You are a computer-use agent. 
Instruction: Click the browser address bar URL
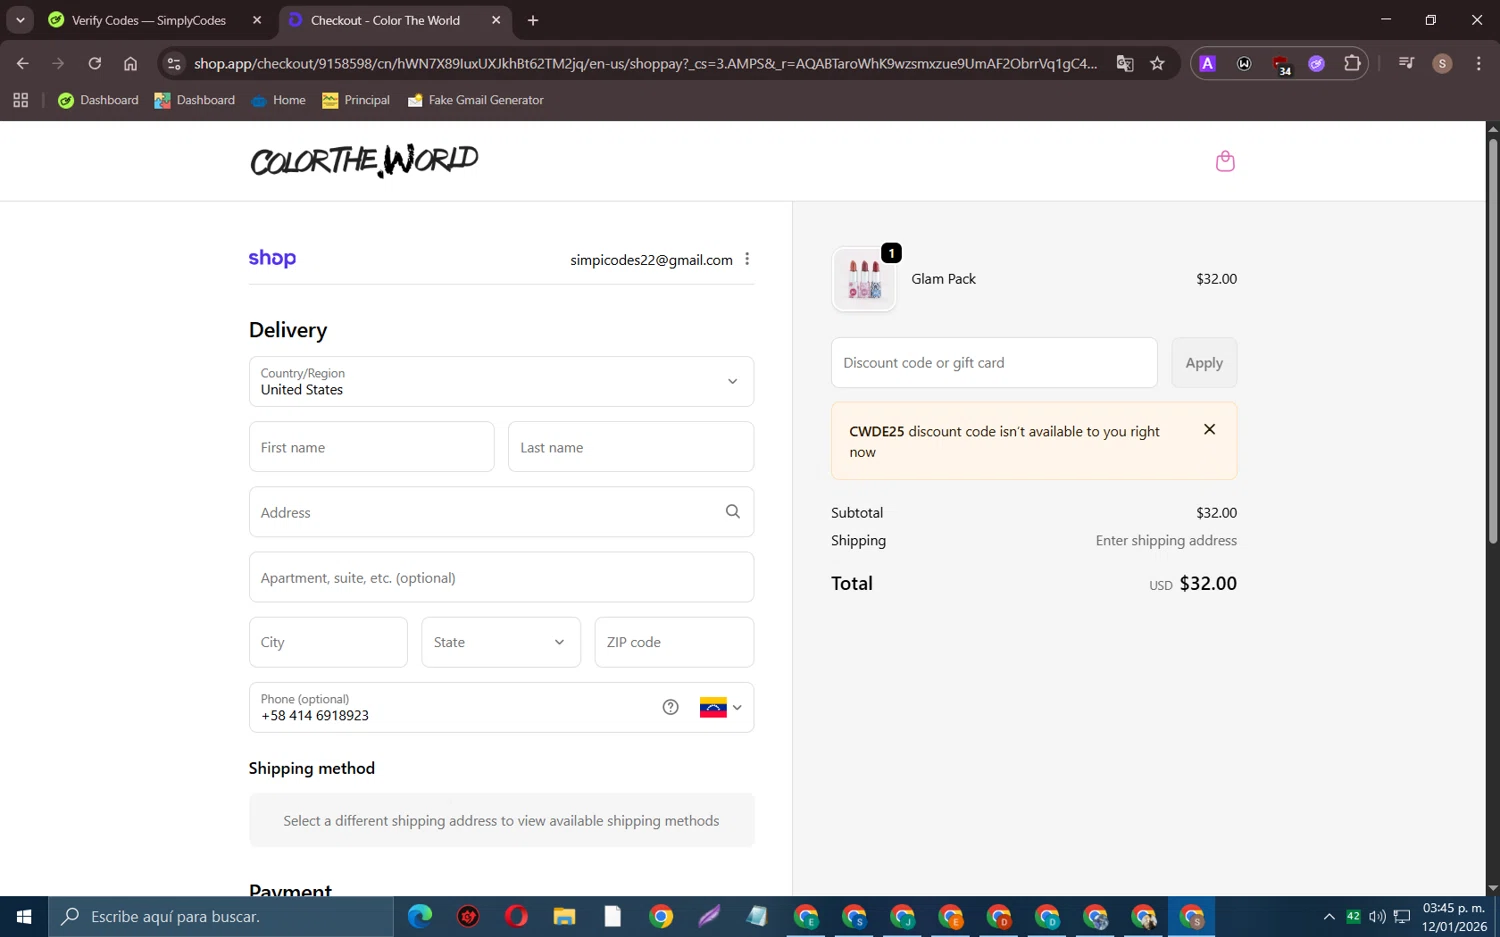coord(645,63)
